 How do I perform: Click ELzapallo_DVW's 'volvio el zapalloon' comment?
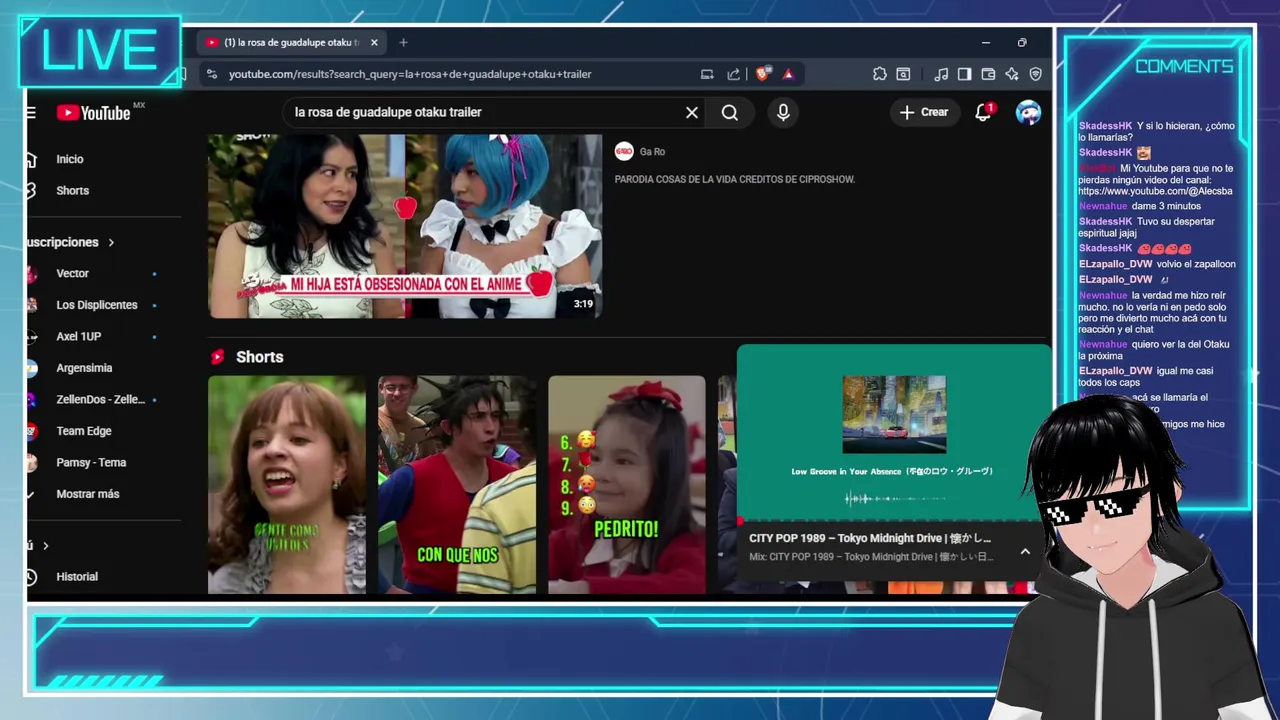click(x=1157, y=264)
